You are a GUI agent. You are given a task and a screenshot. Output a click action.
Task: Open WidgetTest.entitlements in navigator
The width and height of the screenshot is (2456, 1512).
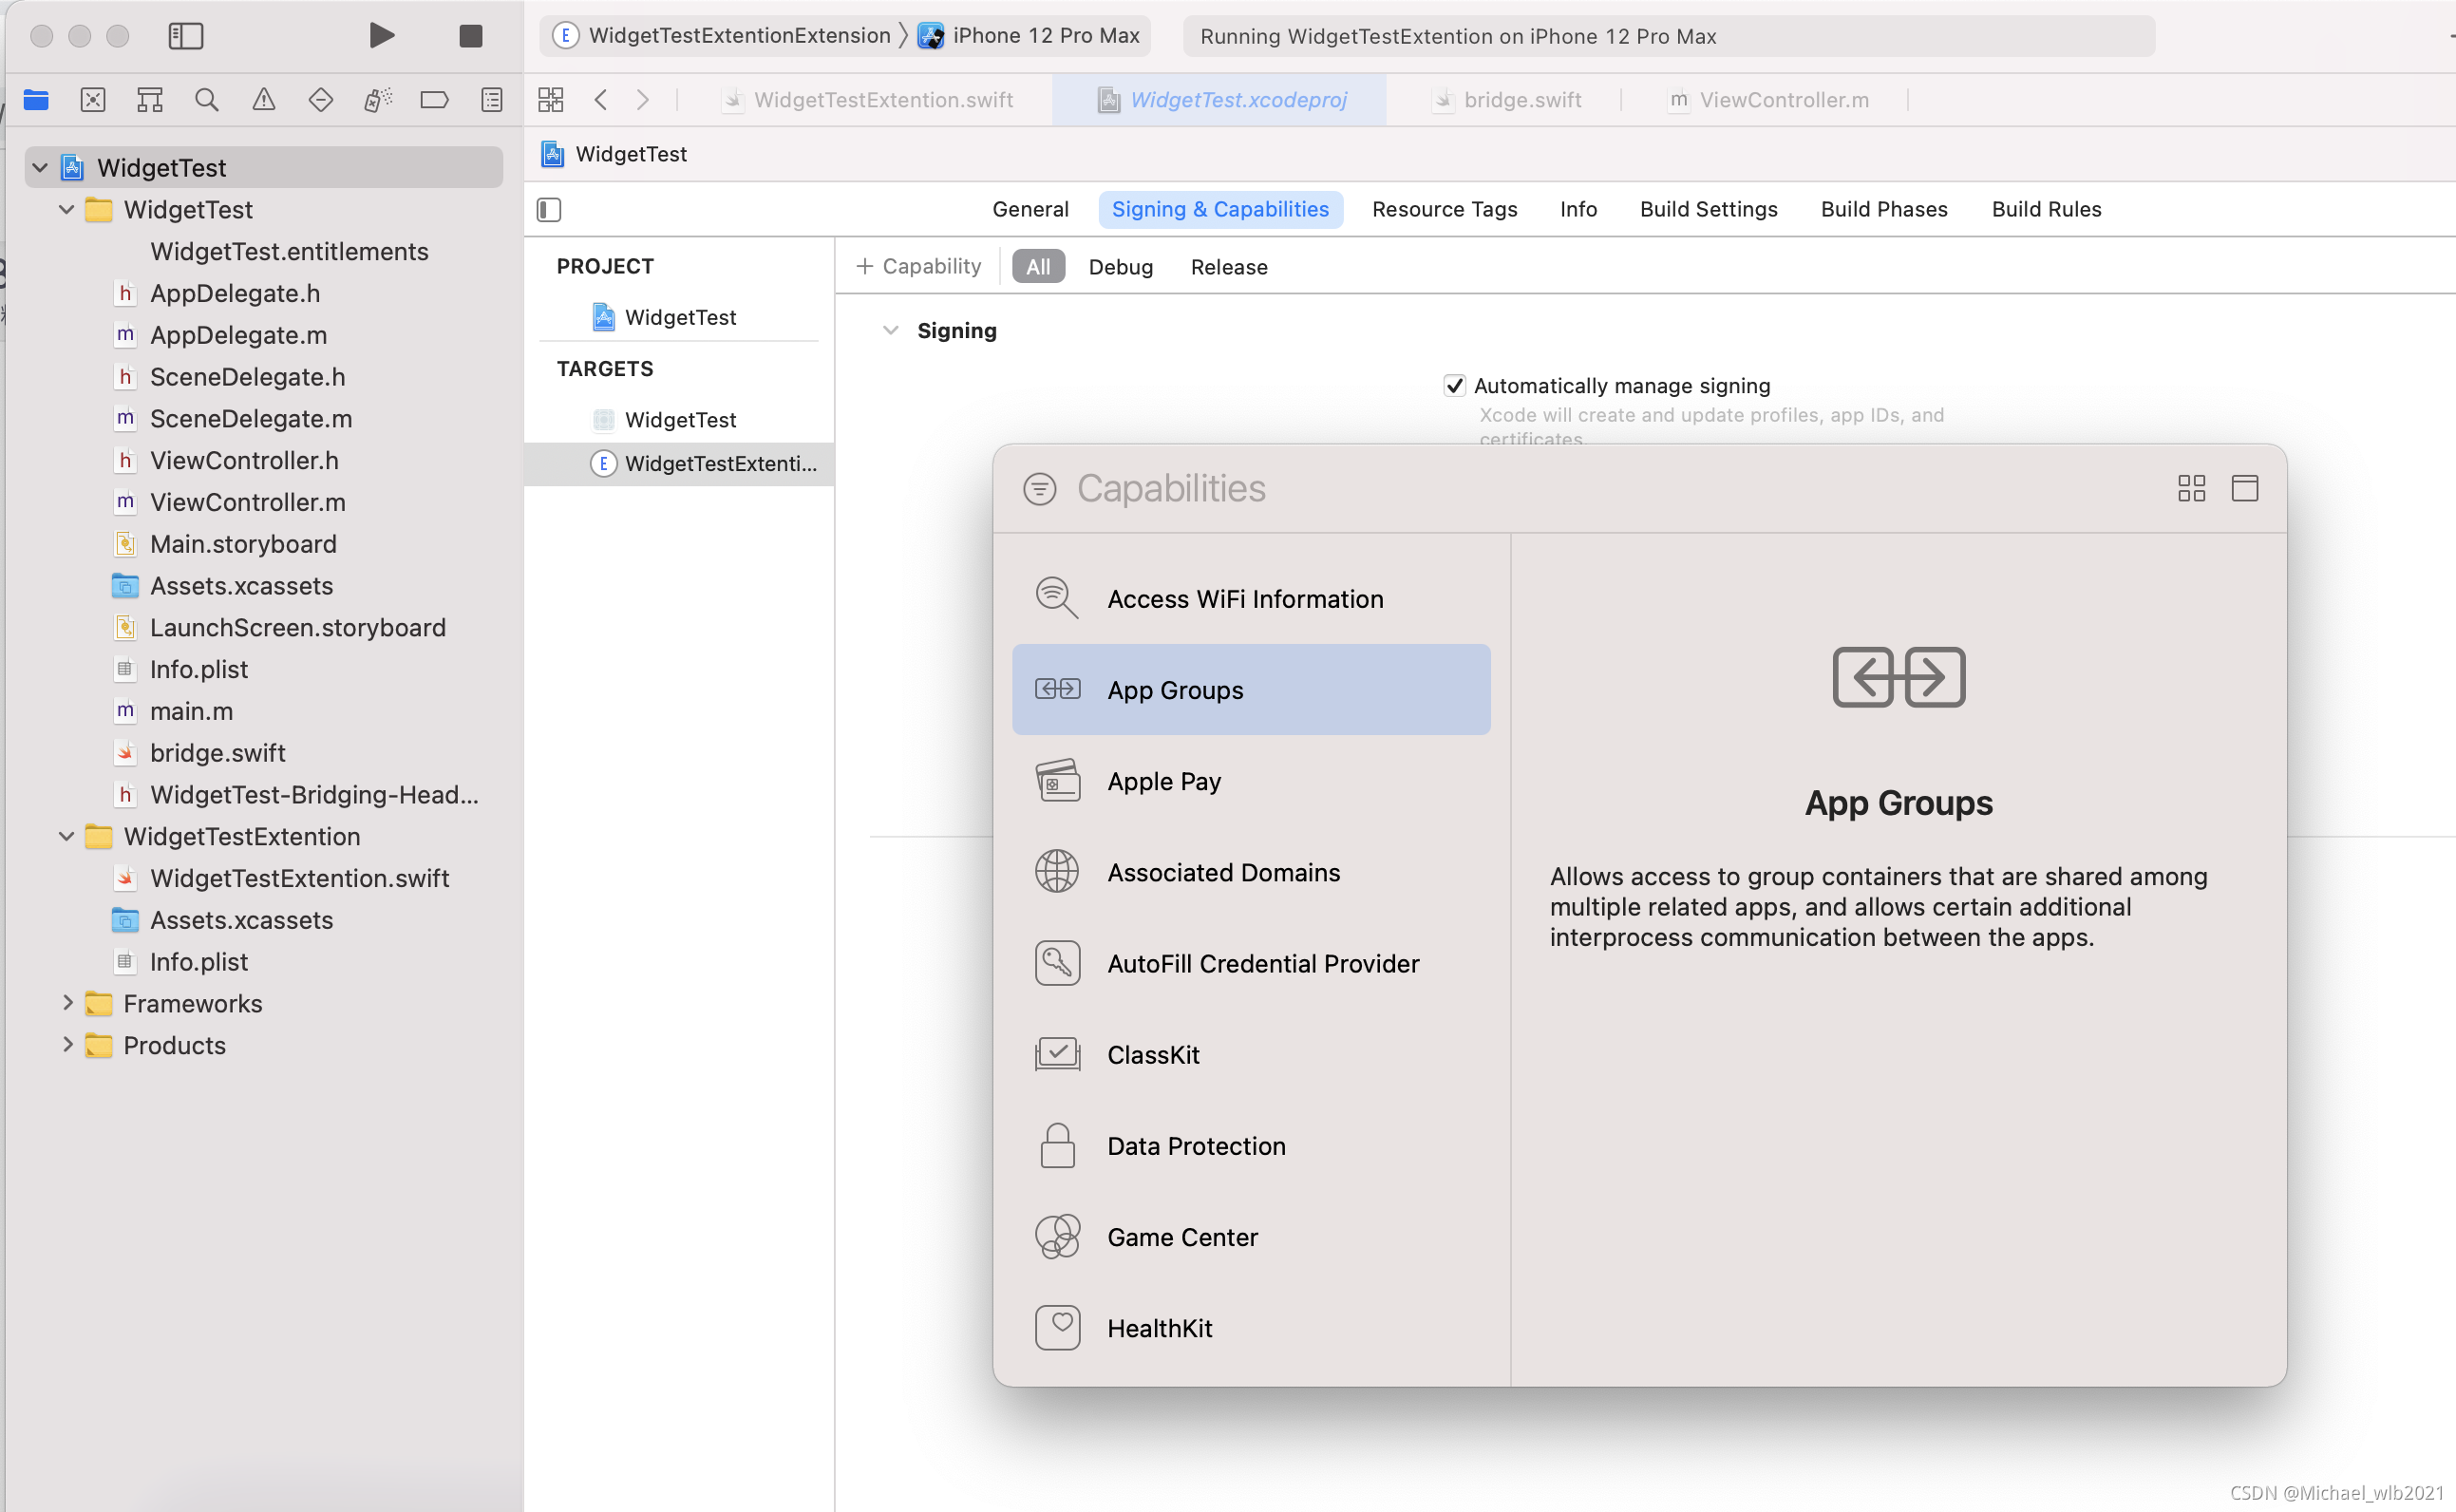click(x=289, y=251)
